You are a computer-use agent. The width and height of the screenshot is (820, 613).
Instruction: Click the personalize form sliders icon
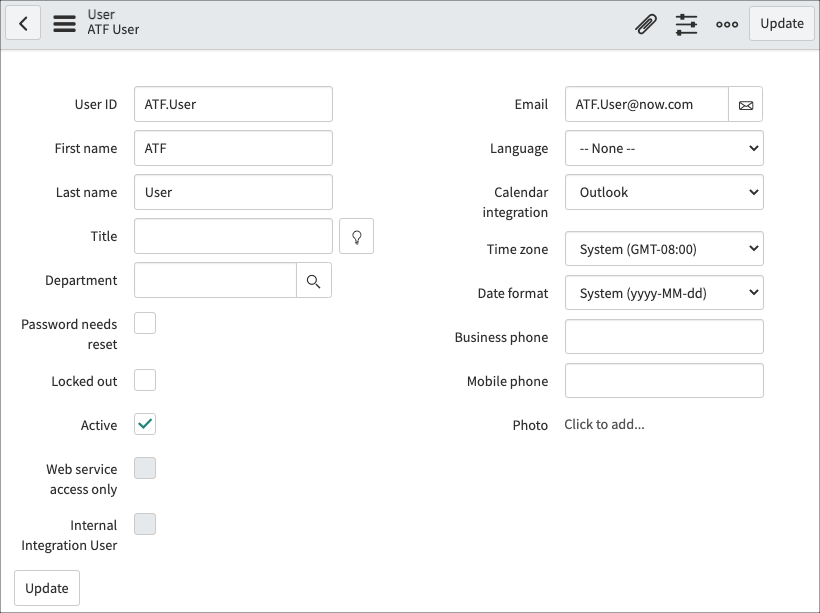686,23
